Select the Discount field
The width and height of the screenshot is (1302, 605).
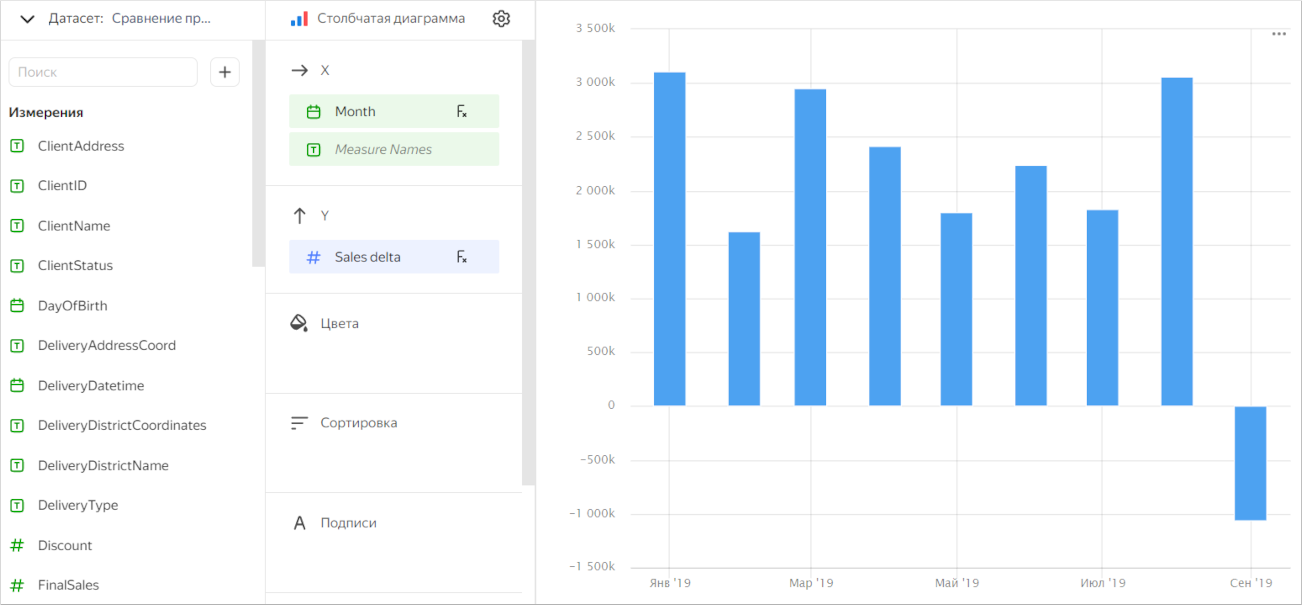pos(65,546)
